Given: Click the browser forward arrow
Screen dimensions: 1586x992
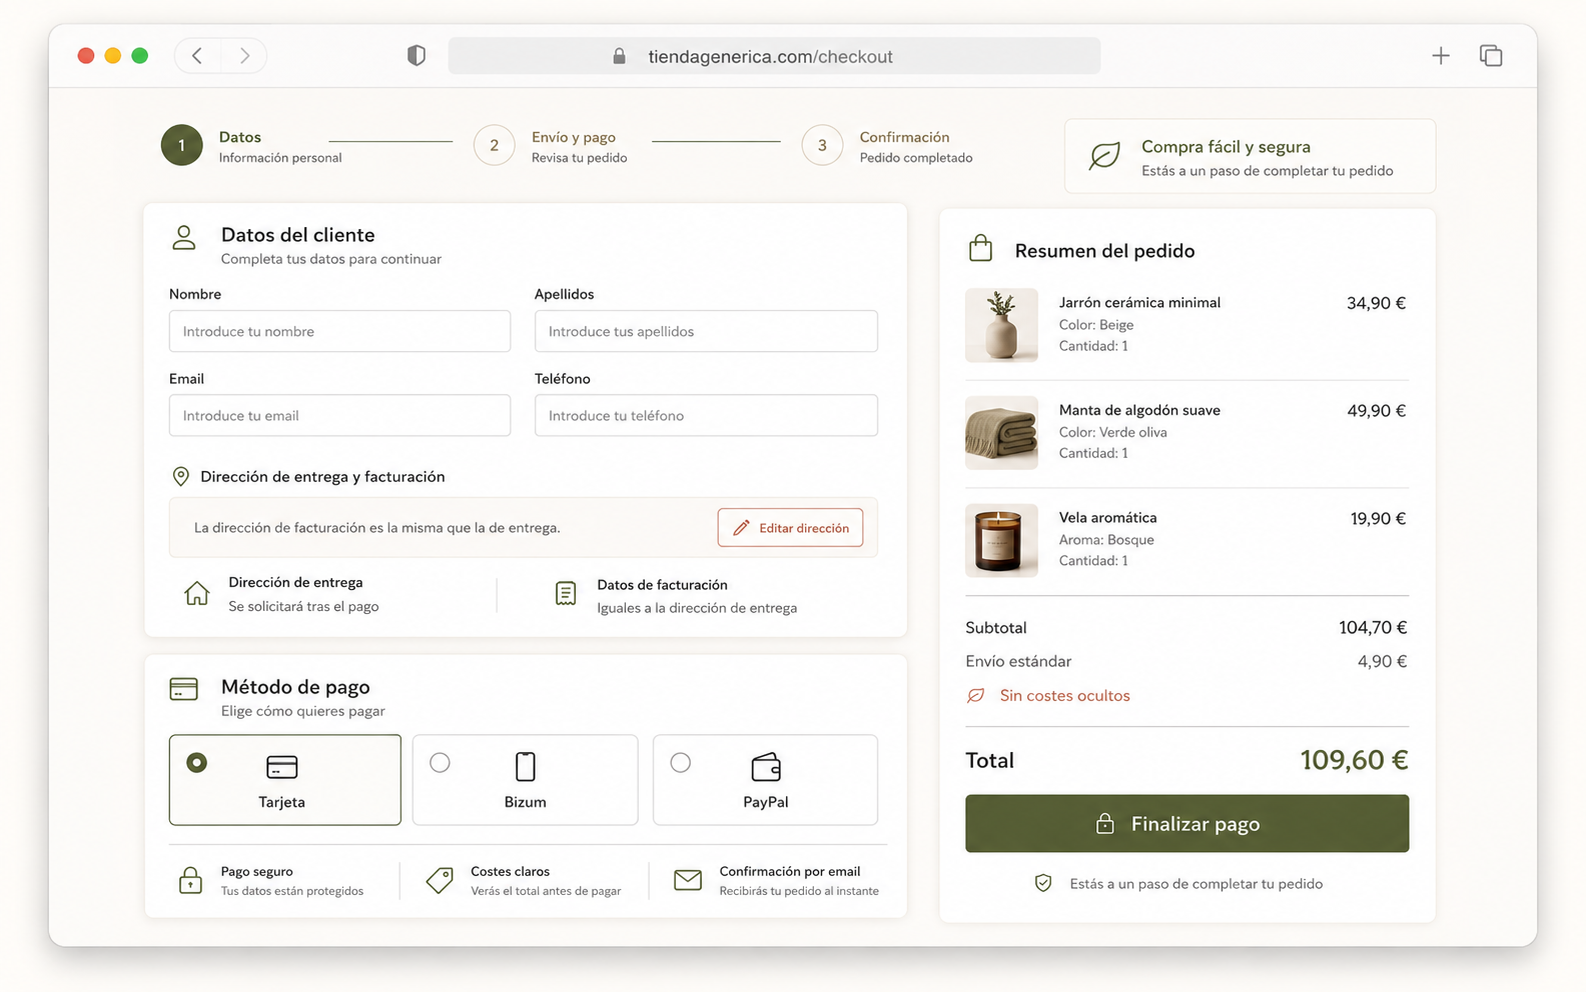Looking at the screenshot, I should (244, 56).
